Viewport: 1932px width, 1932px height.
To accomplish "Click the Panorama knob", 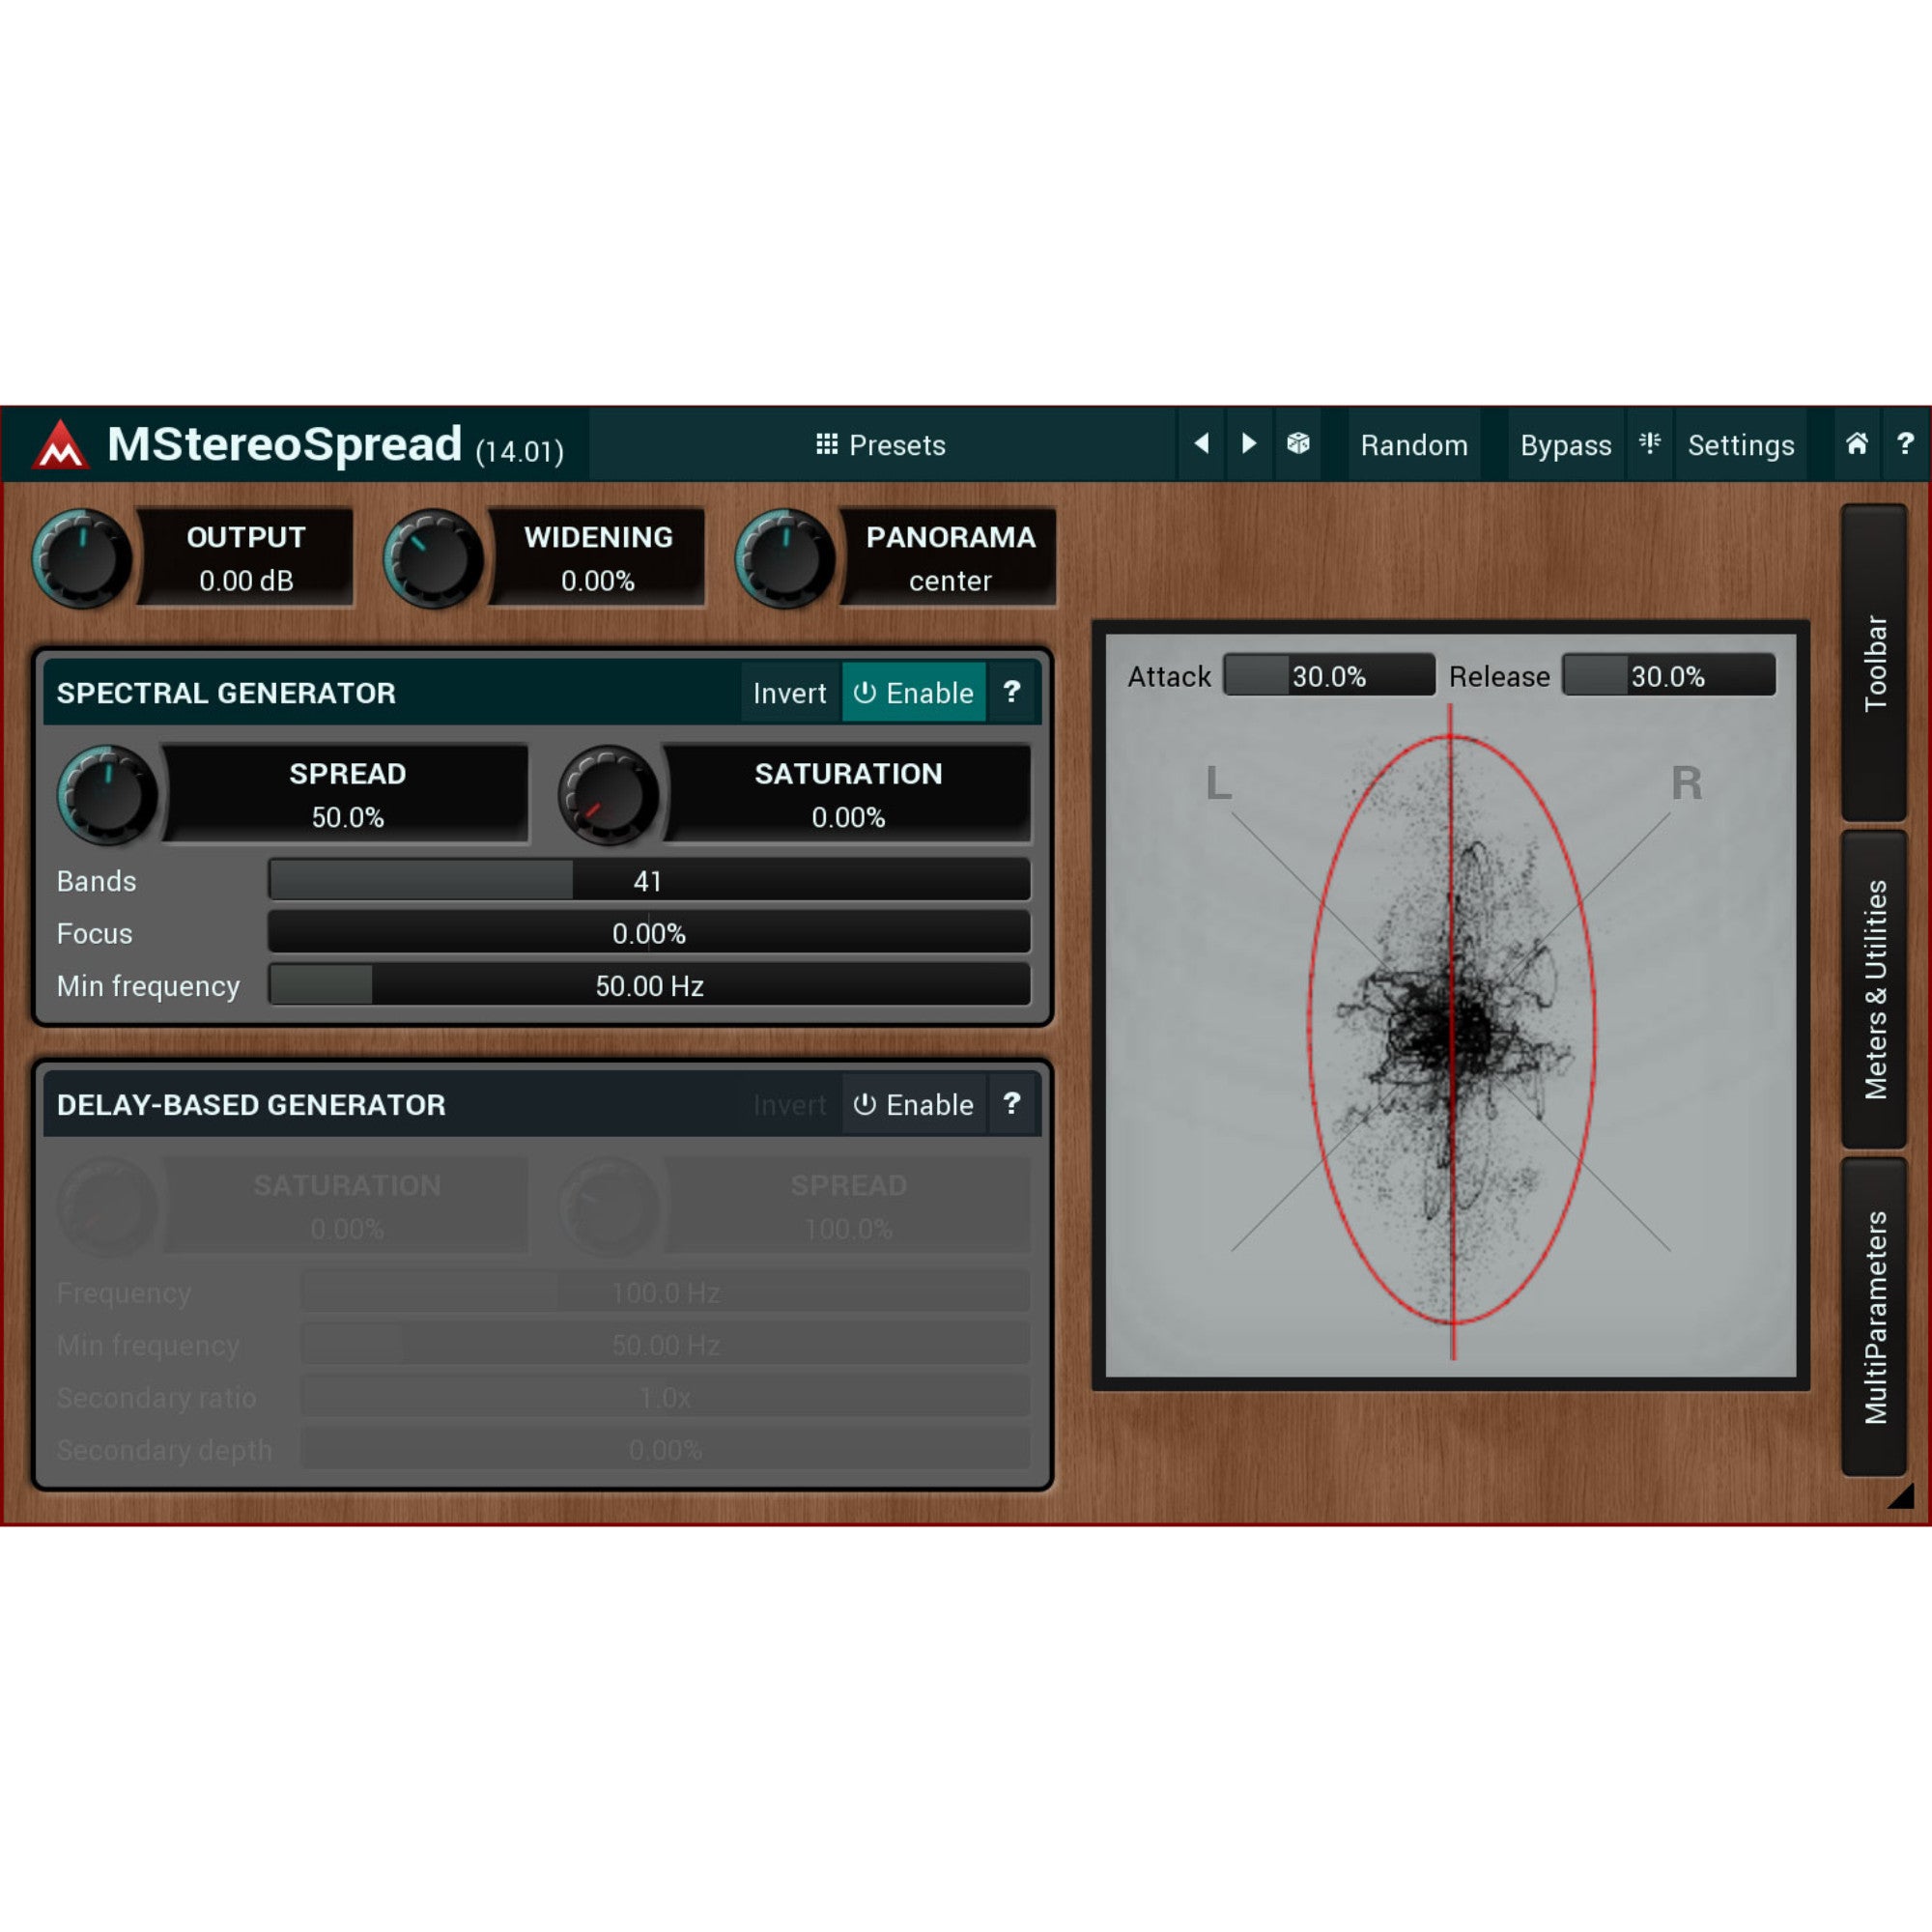I will (x=784, y=558).
